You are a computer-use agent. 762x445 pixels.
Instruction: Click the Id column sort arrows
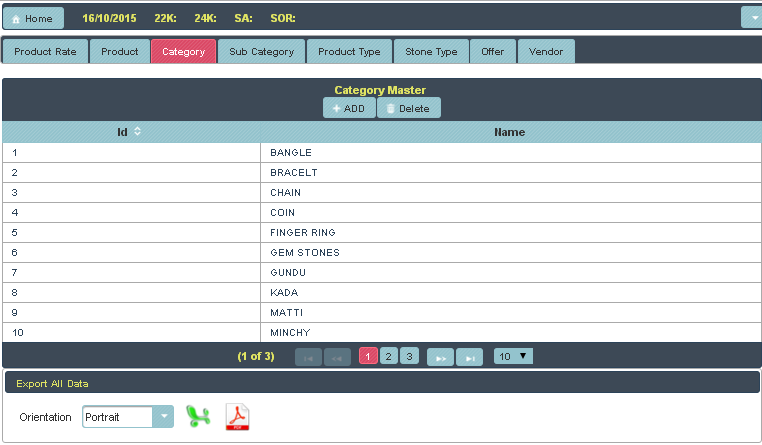click(x=137, y=132)
